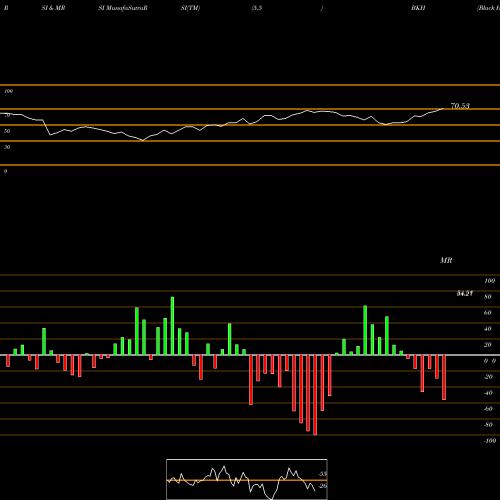Click the 'SI(TM)' header label
Viewport: 500px width, 500px height.
coord(190,8)
